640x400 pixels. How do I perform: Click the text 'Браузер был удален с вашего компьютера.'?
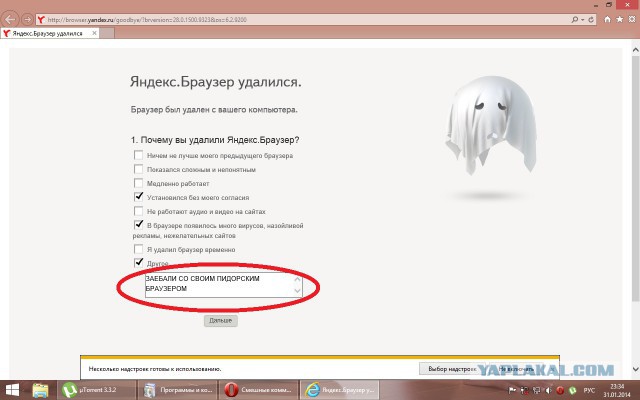(x=214, y=110)
